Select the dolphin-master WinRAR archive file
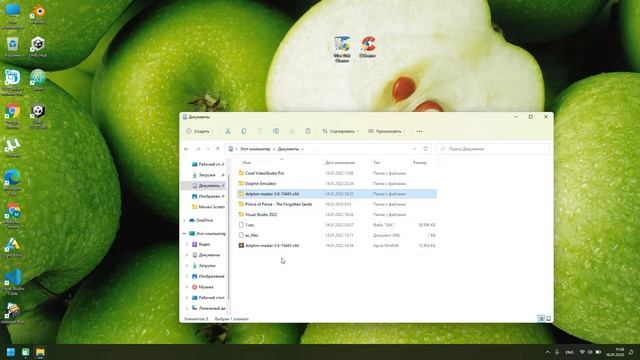The image size is (640, 360). point(337,245)
